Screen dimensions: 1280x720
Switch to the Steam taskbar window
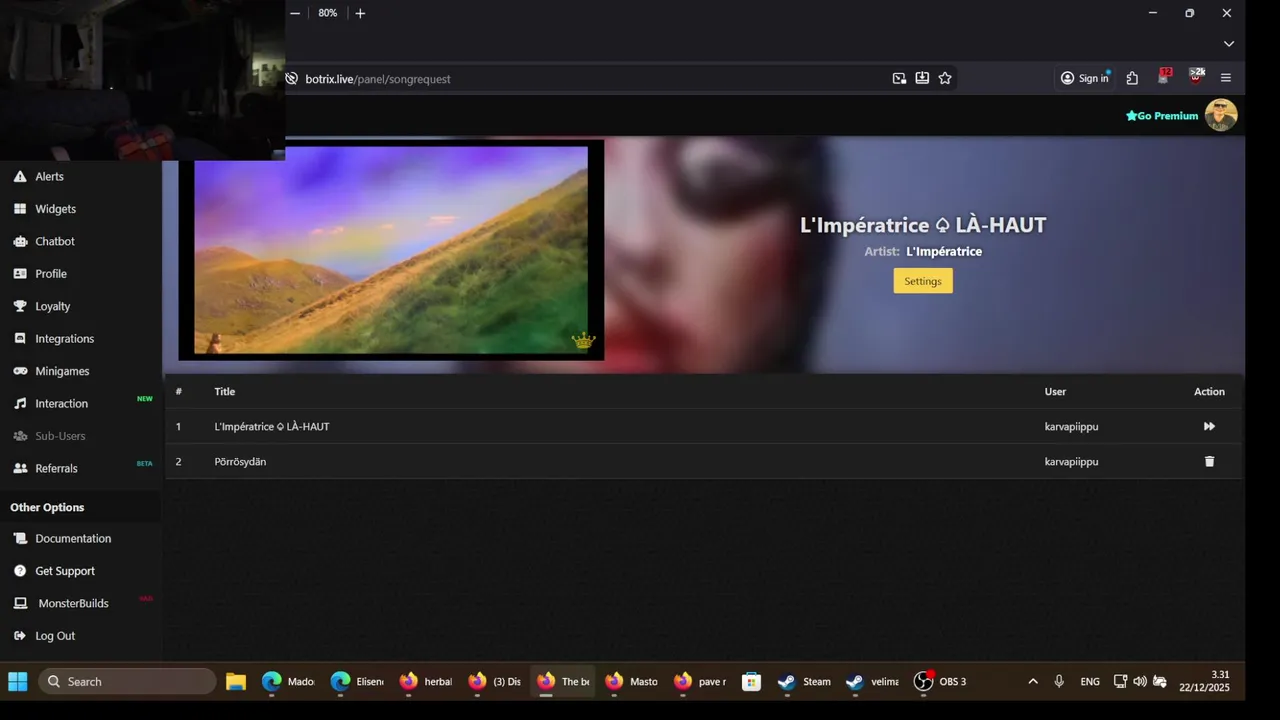point(805,682)
